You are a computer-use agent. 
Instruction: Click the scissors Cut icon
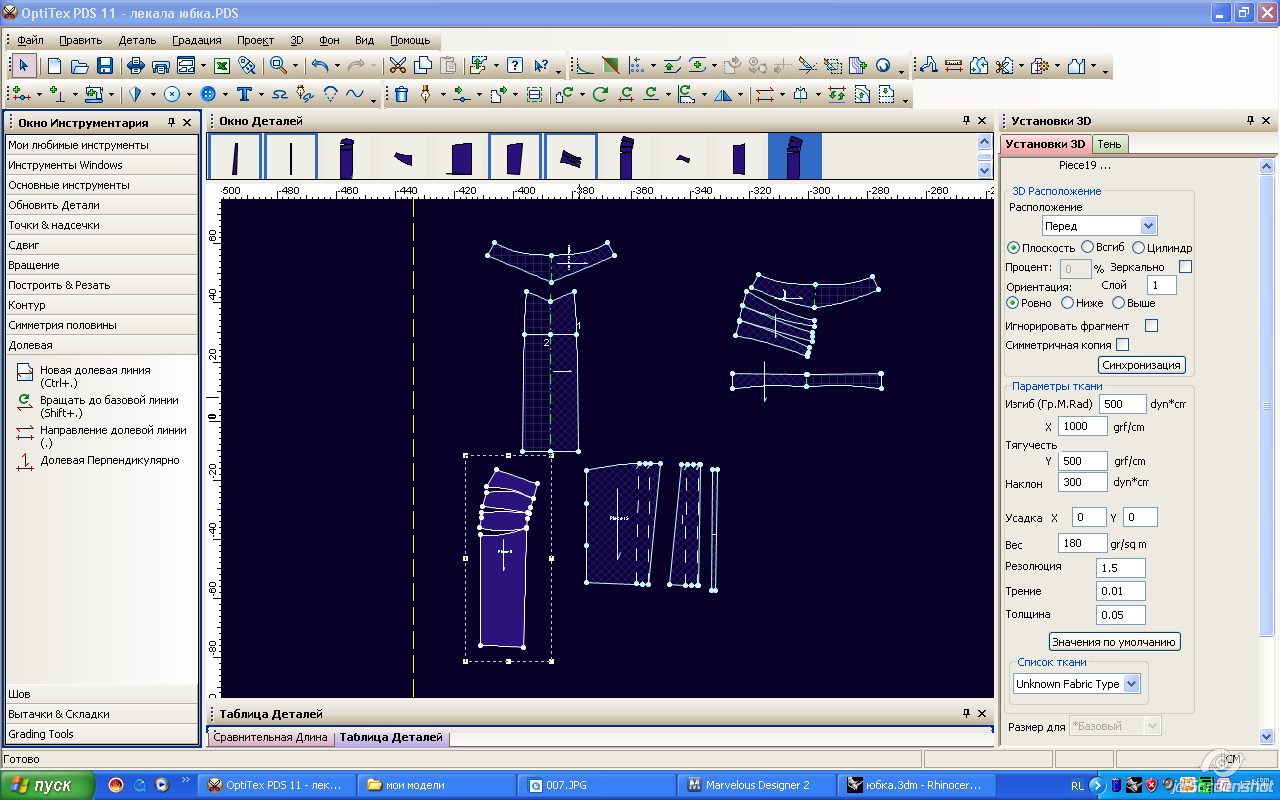pyautogui.click(x=397, y=66)
